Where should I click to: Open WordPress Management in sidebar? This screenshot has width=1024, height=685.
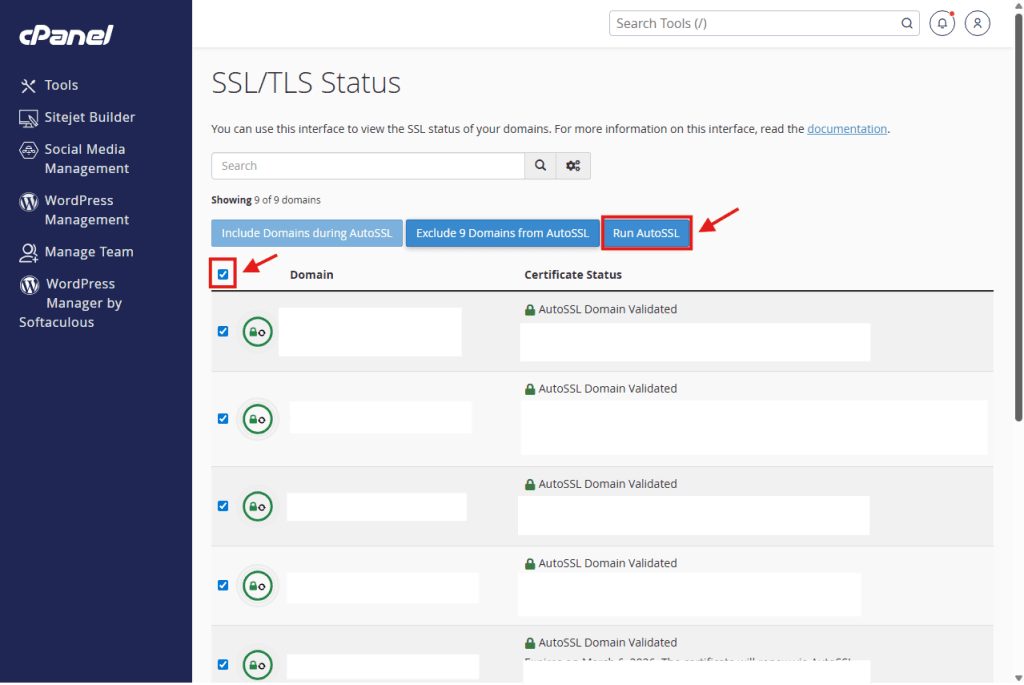[86, 210]
